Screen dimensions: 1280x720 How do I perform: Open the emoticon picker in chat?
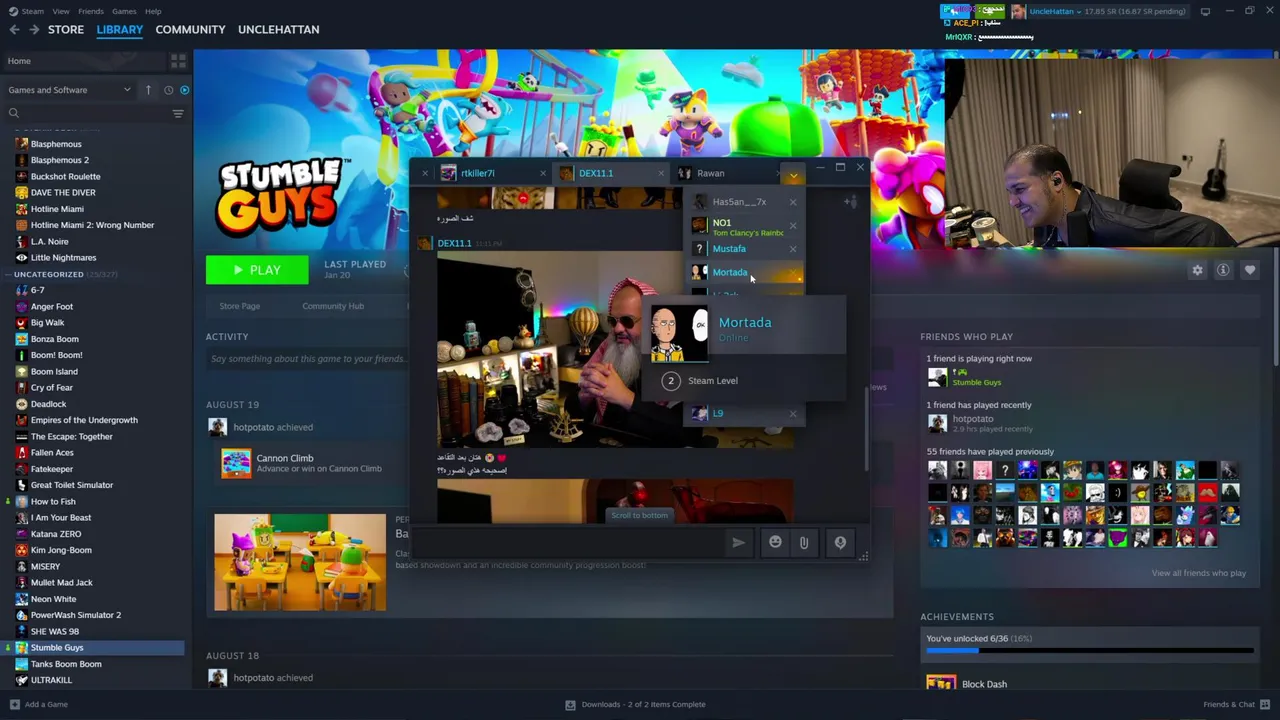click(775, 542)
